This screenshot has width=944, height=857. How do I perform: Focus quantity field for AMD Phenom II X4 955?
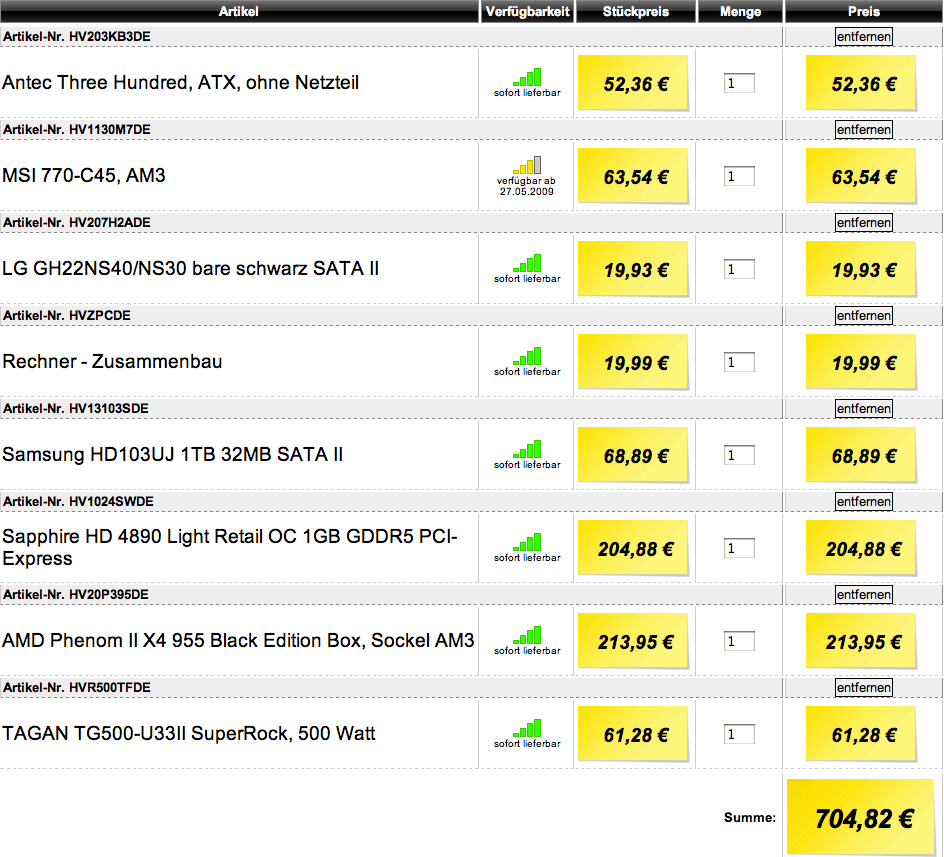coord(739,641)
